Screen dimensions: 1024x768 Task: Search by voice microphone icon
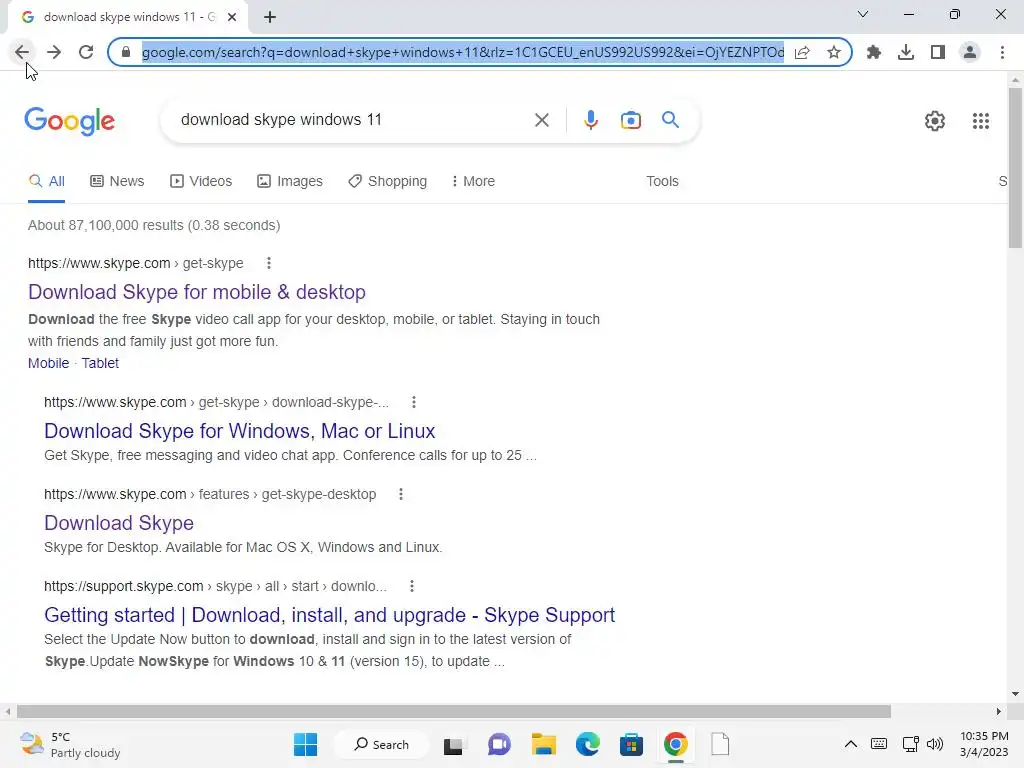coord(590,120)
